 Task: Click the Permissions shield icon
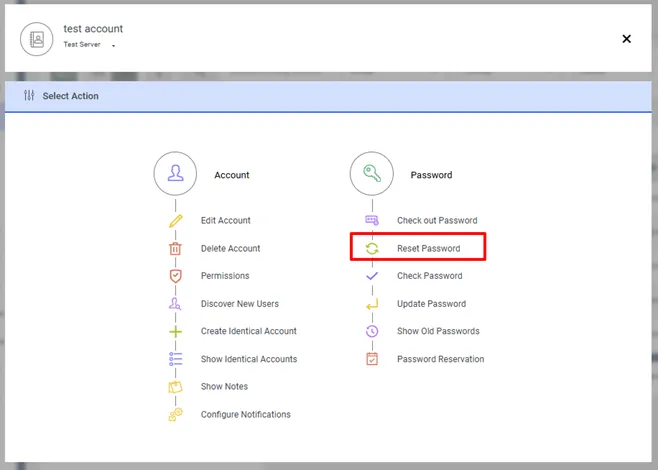click(175, 276)
